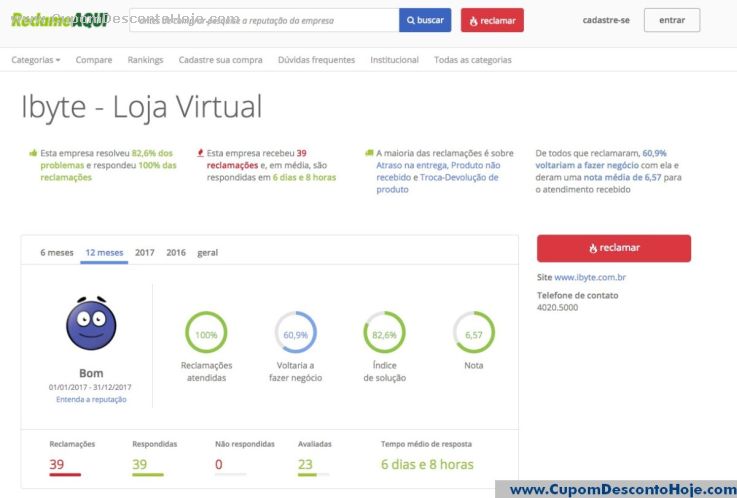Image resolution: width=737 pixels, height=498 pixels.
Task: Open Todas as categorias menu item
Action: tap(472, 60)
